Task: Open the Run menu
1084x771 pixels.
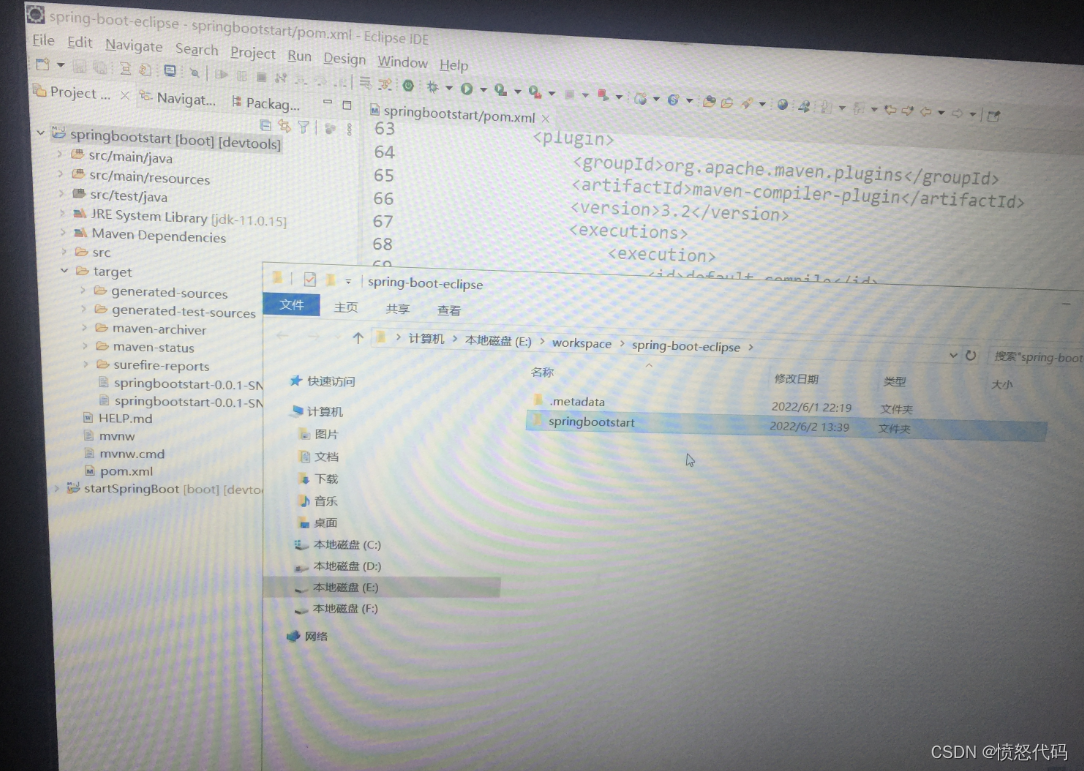Action: [x=299, y=55]
